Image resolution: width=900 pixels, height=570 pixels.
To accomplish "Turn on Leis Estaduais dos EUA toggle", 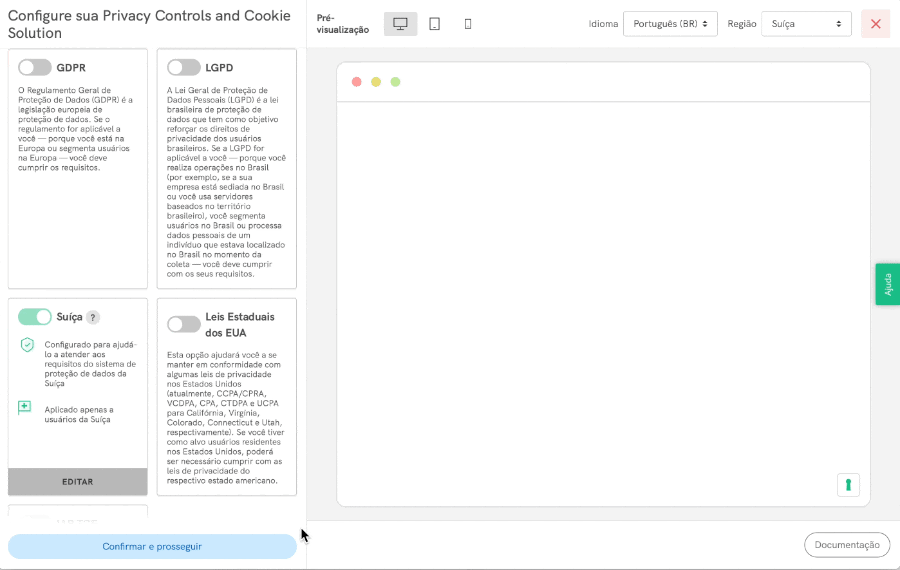I will [x=184, y=324].
